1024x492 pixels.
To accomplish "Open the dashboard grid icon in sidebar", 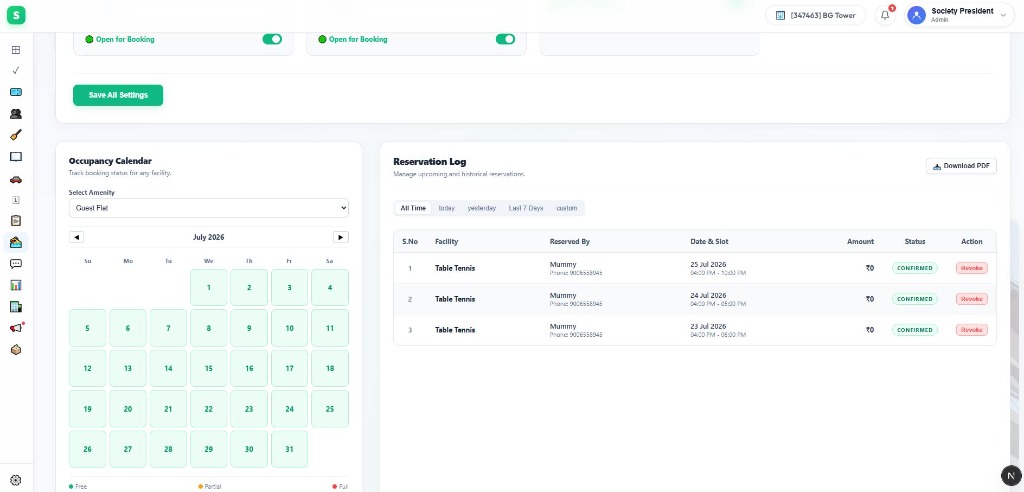I will click(16, 50).
